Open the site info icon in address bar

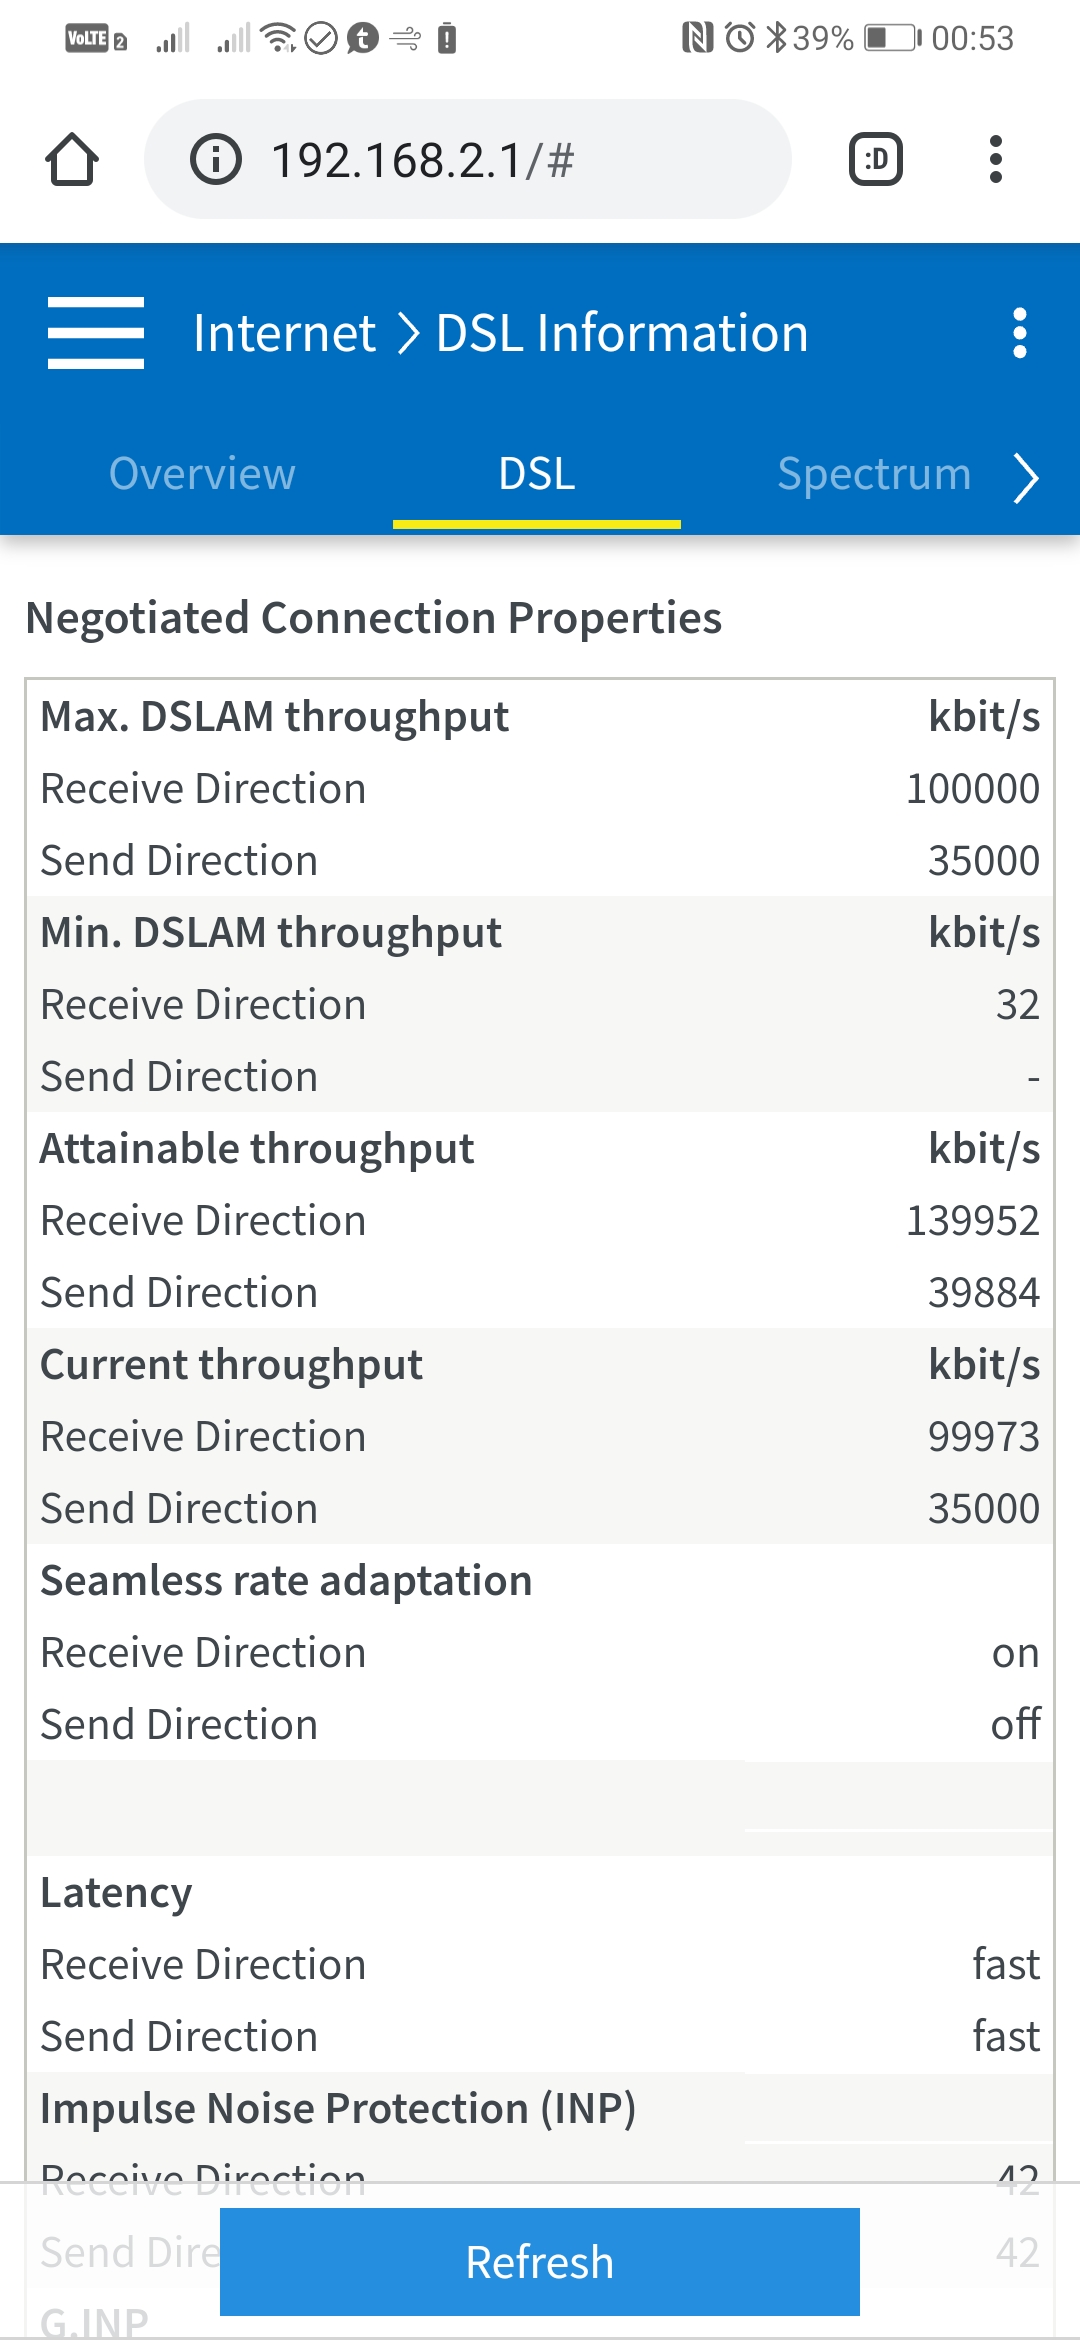pyautogui.click(x=216, y=160)
